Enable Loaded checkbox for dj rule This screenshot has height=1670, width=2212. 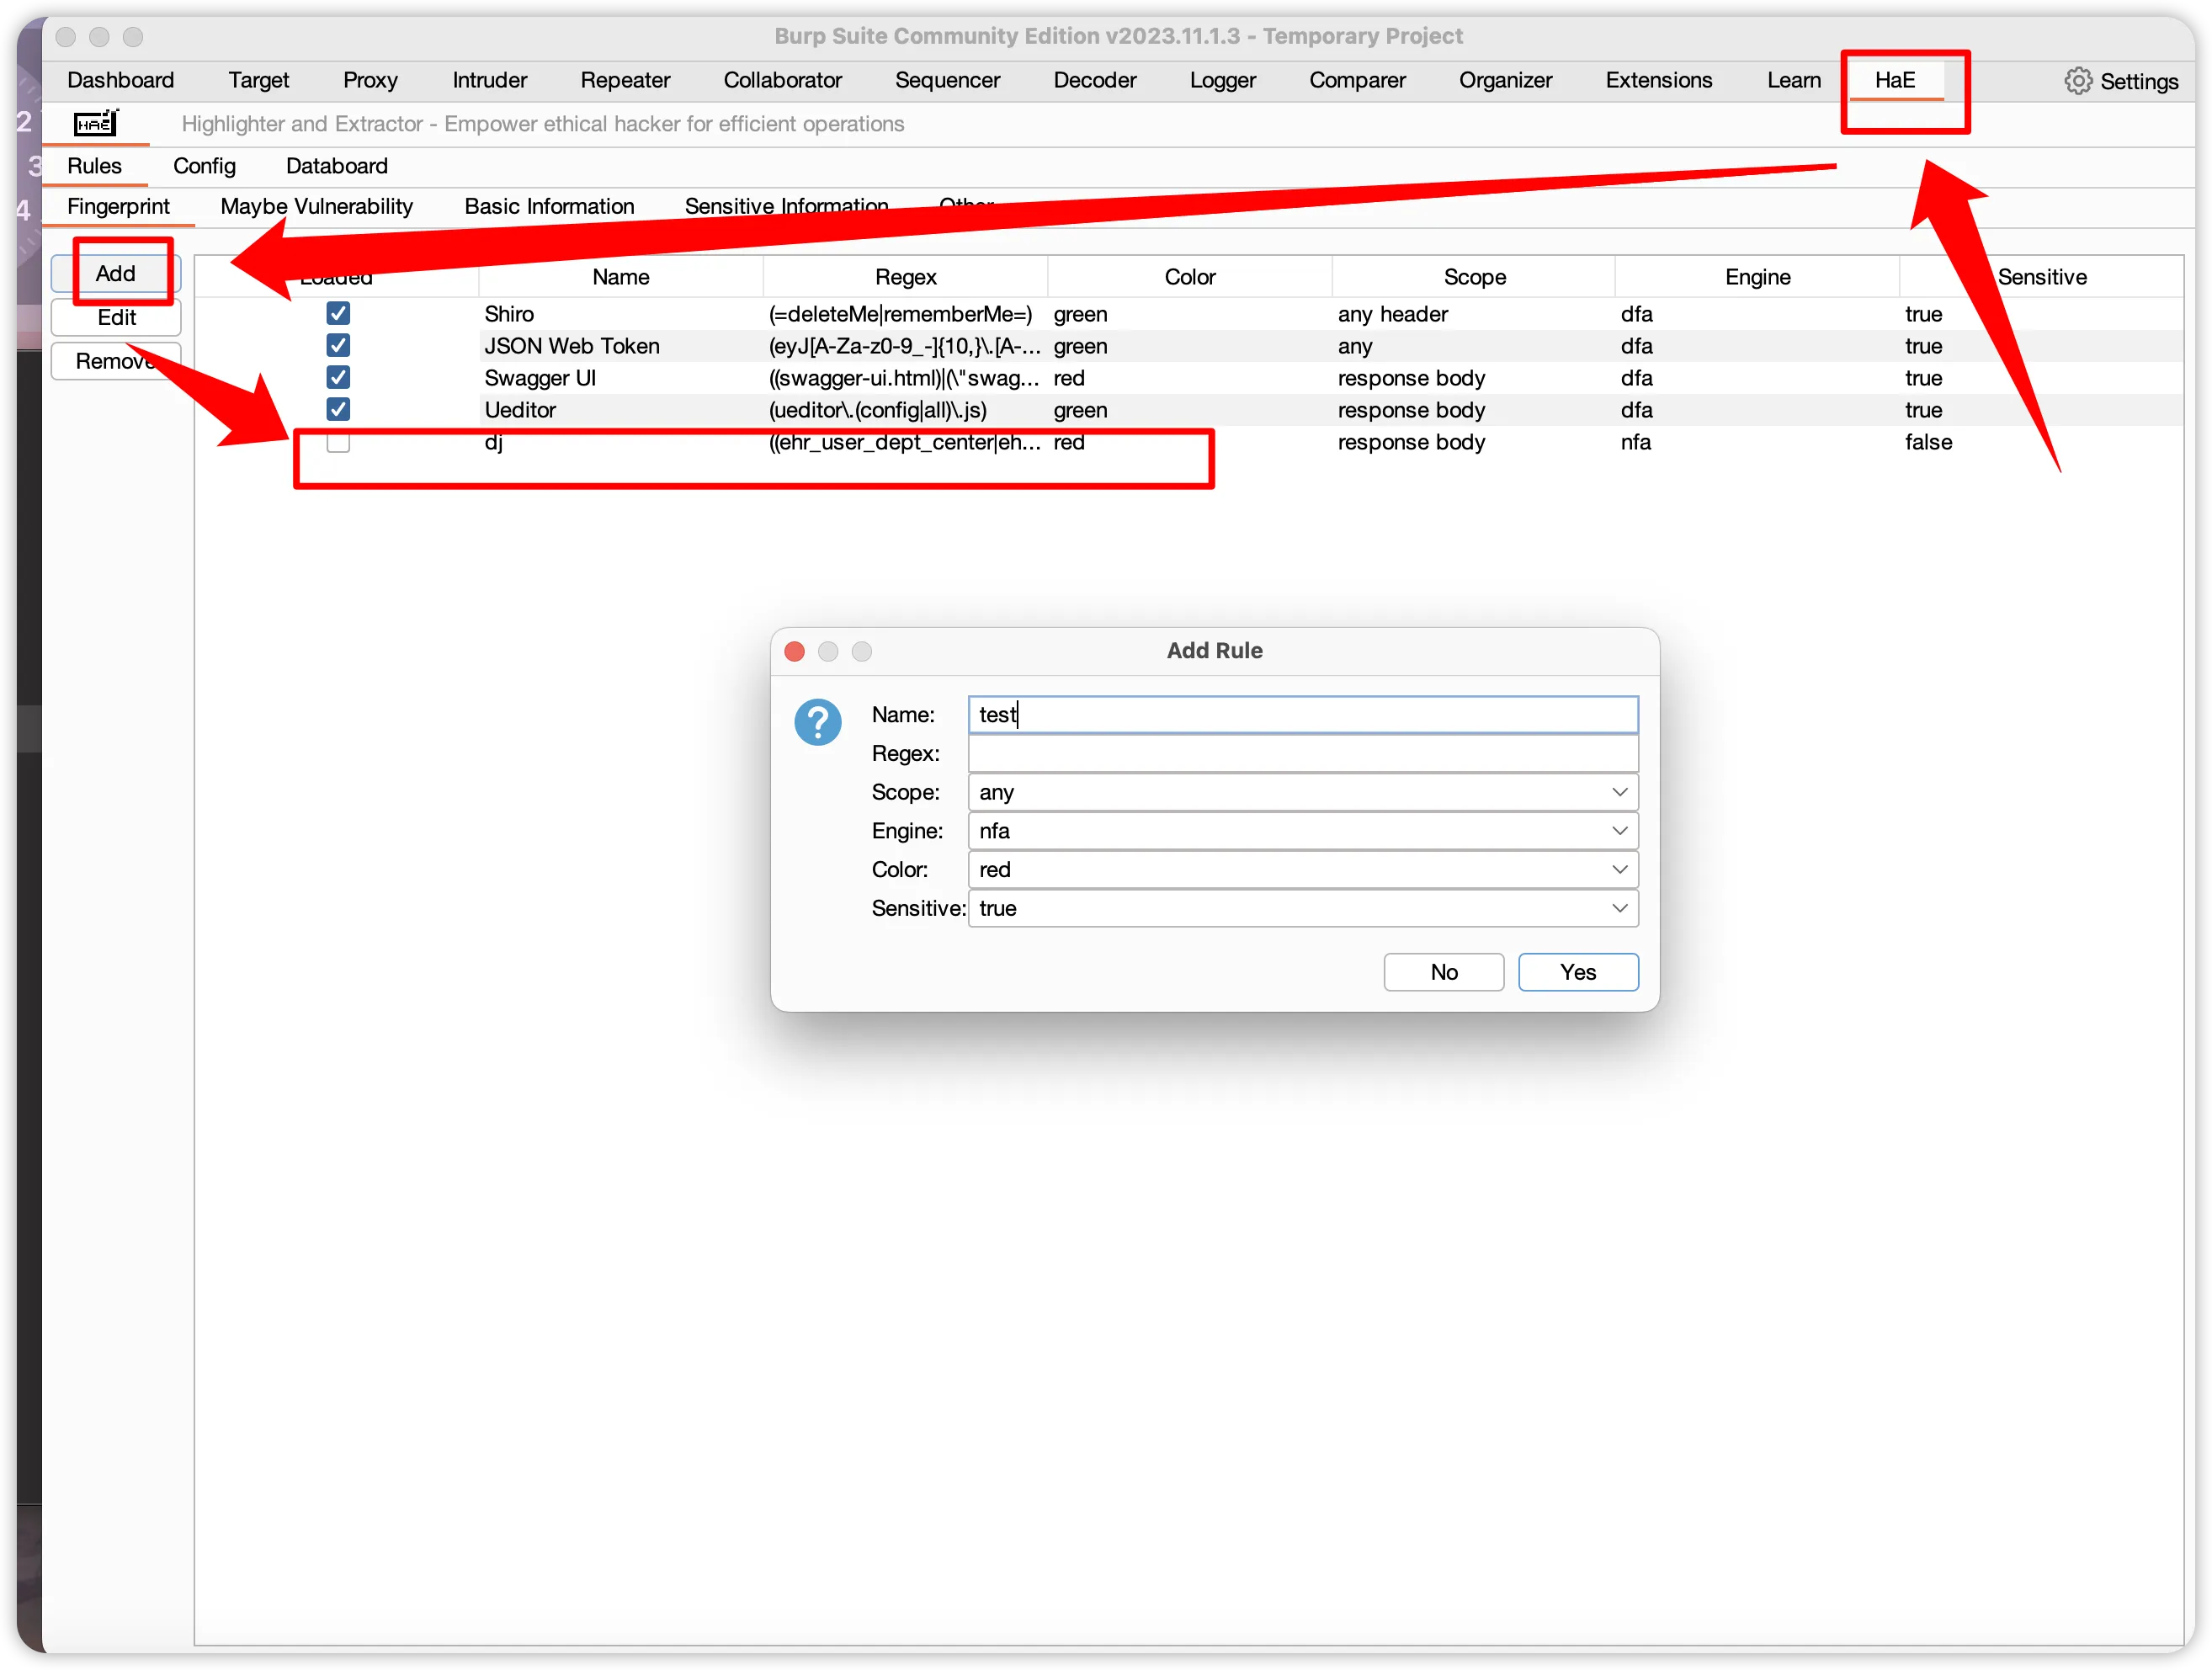338,442
